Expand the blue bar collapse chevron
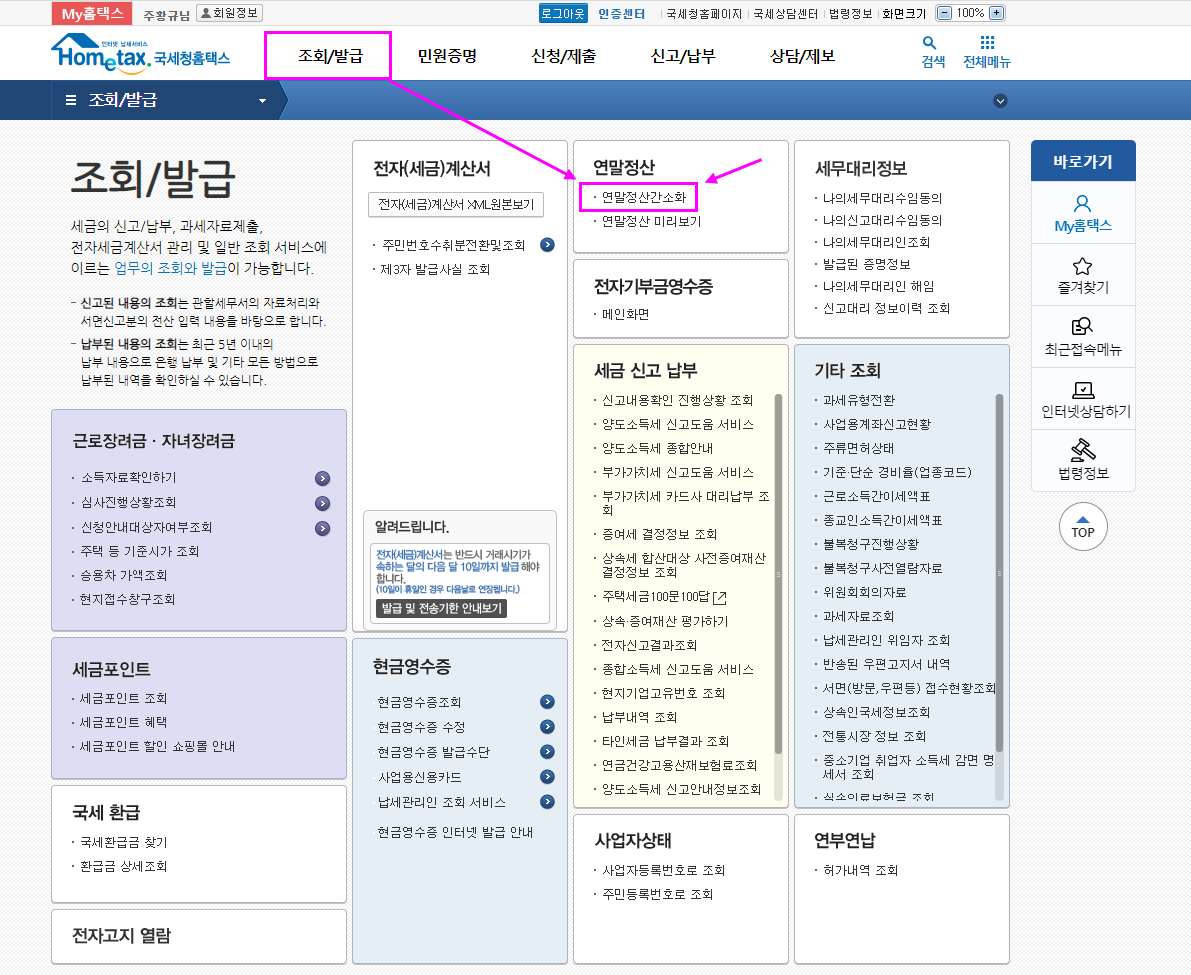Image resolution: width=1191 pixels, height=975 pixels. [1000, 101]
